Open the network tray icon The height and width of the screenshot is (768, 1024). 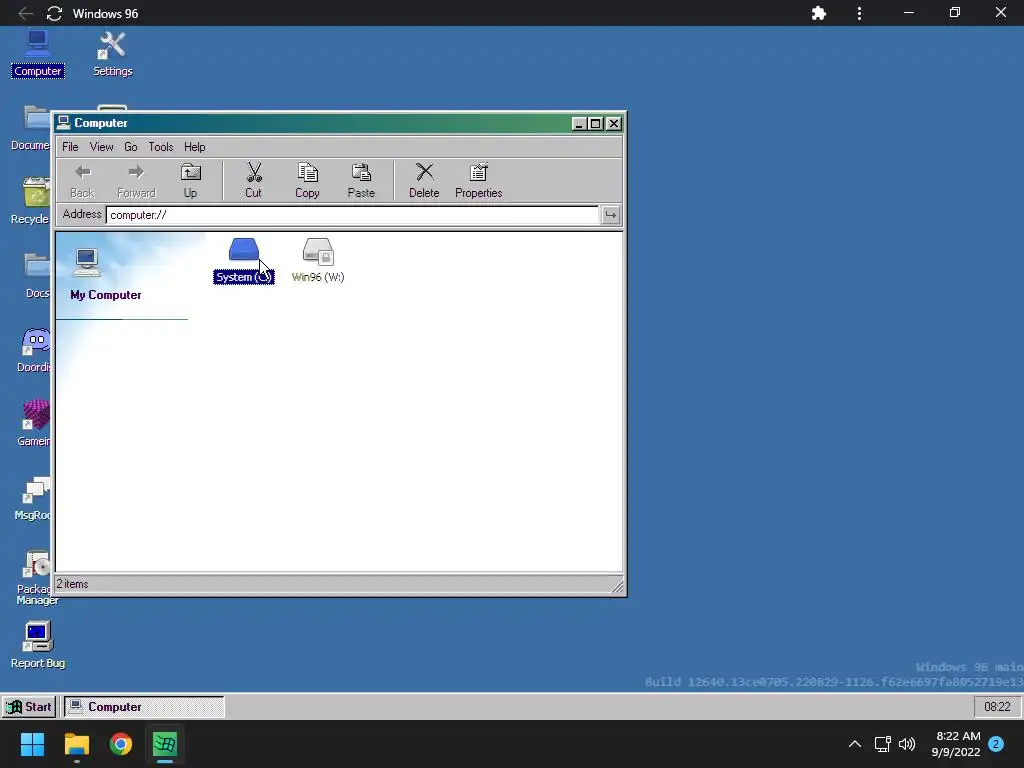click(882, 744)
